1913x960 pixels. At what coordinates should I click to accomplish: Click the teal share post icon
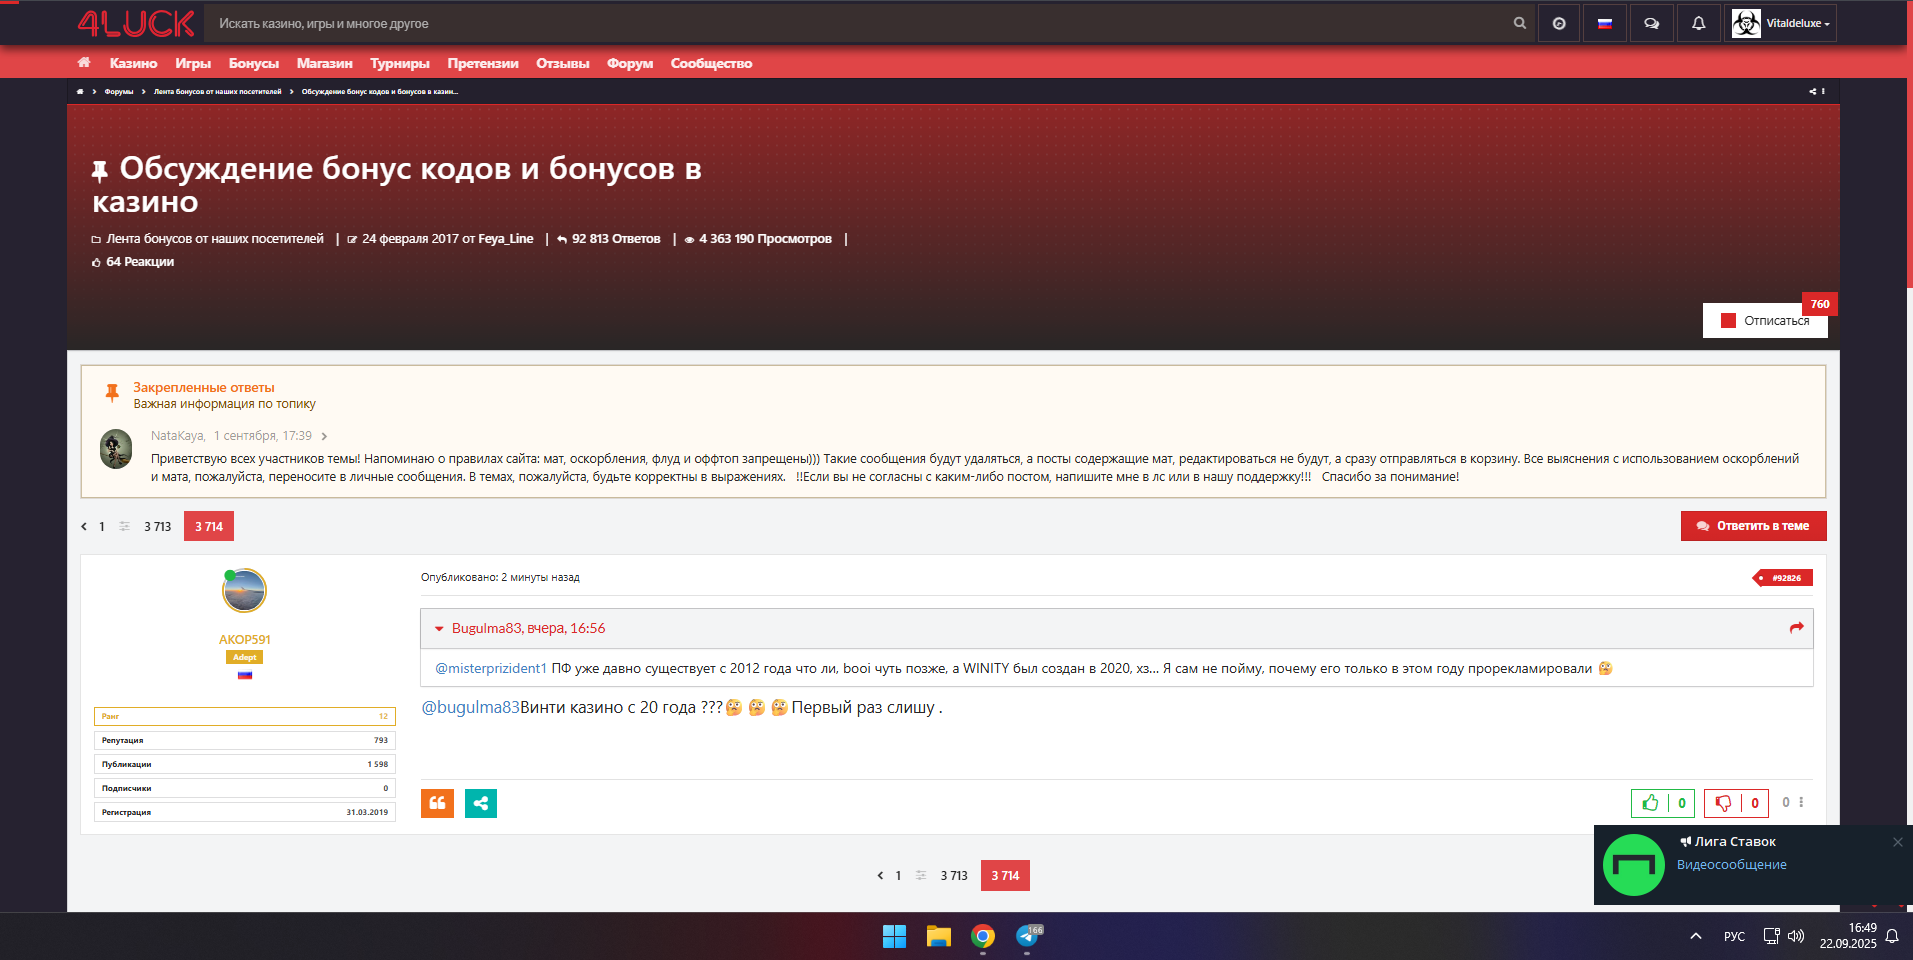tap(481, 803)
